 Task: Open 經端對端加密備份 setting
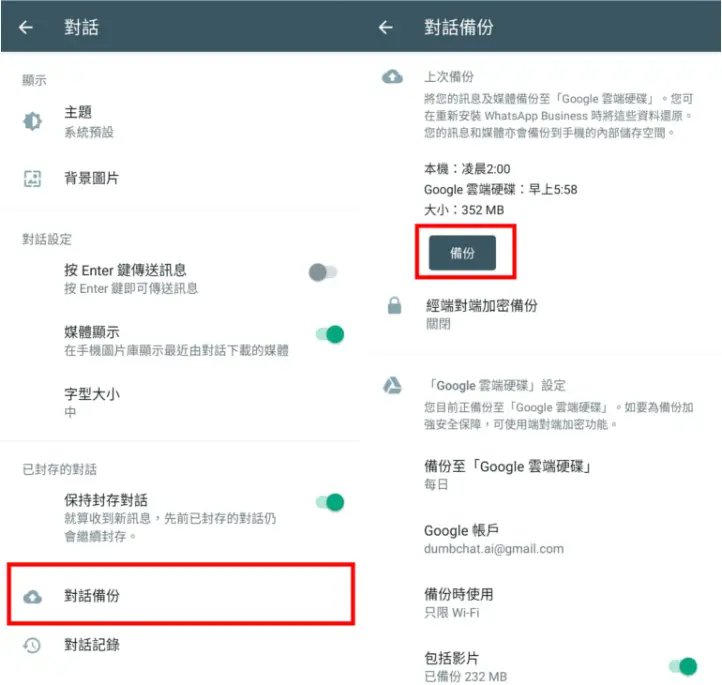click(542, 314)
